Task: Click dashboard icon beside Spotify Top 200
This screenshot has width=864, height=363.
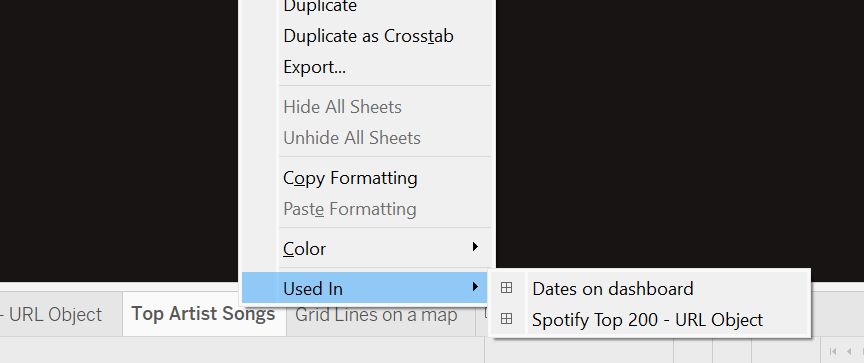Action: coord(506,319)
